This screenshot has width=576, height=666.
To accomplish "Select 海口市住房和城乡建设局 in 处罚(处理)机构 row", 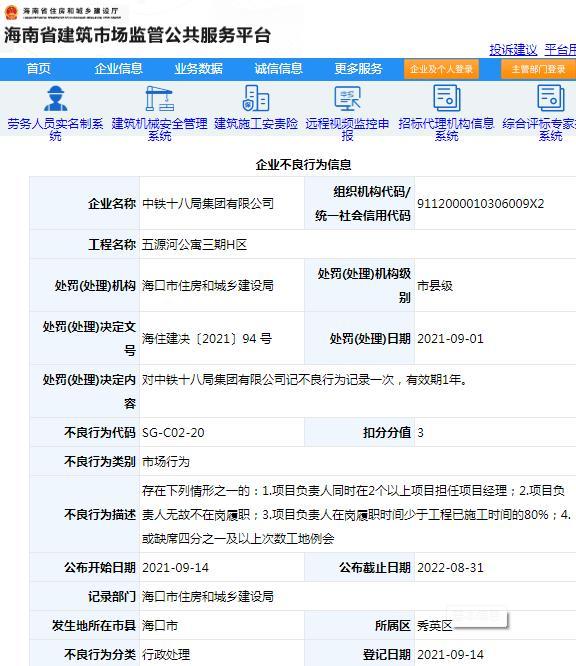I will 208,285.
